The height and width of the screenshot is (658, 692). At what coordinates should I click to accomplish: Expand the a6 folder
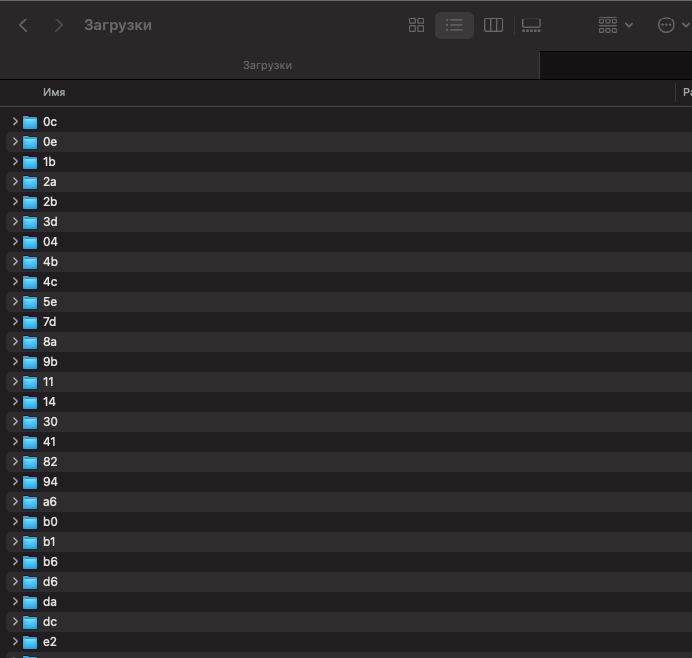[15, 501]
